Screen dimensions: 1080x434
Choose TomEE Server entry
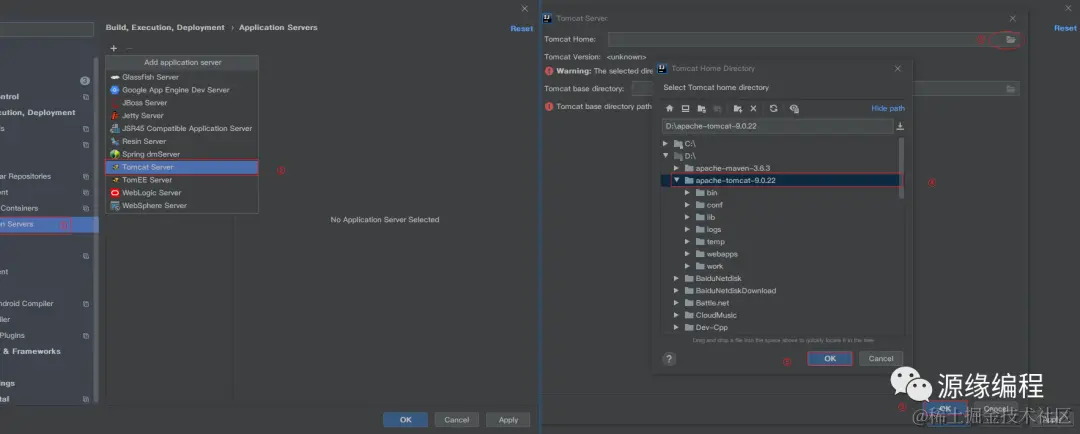[182, 180]
